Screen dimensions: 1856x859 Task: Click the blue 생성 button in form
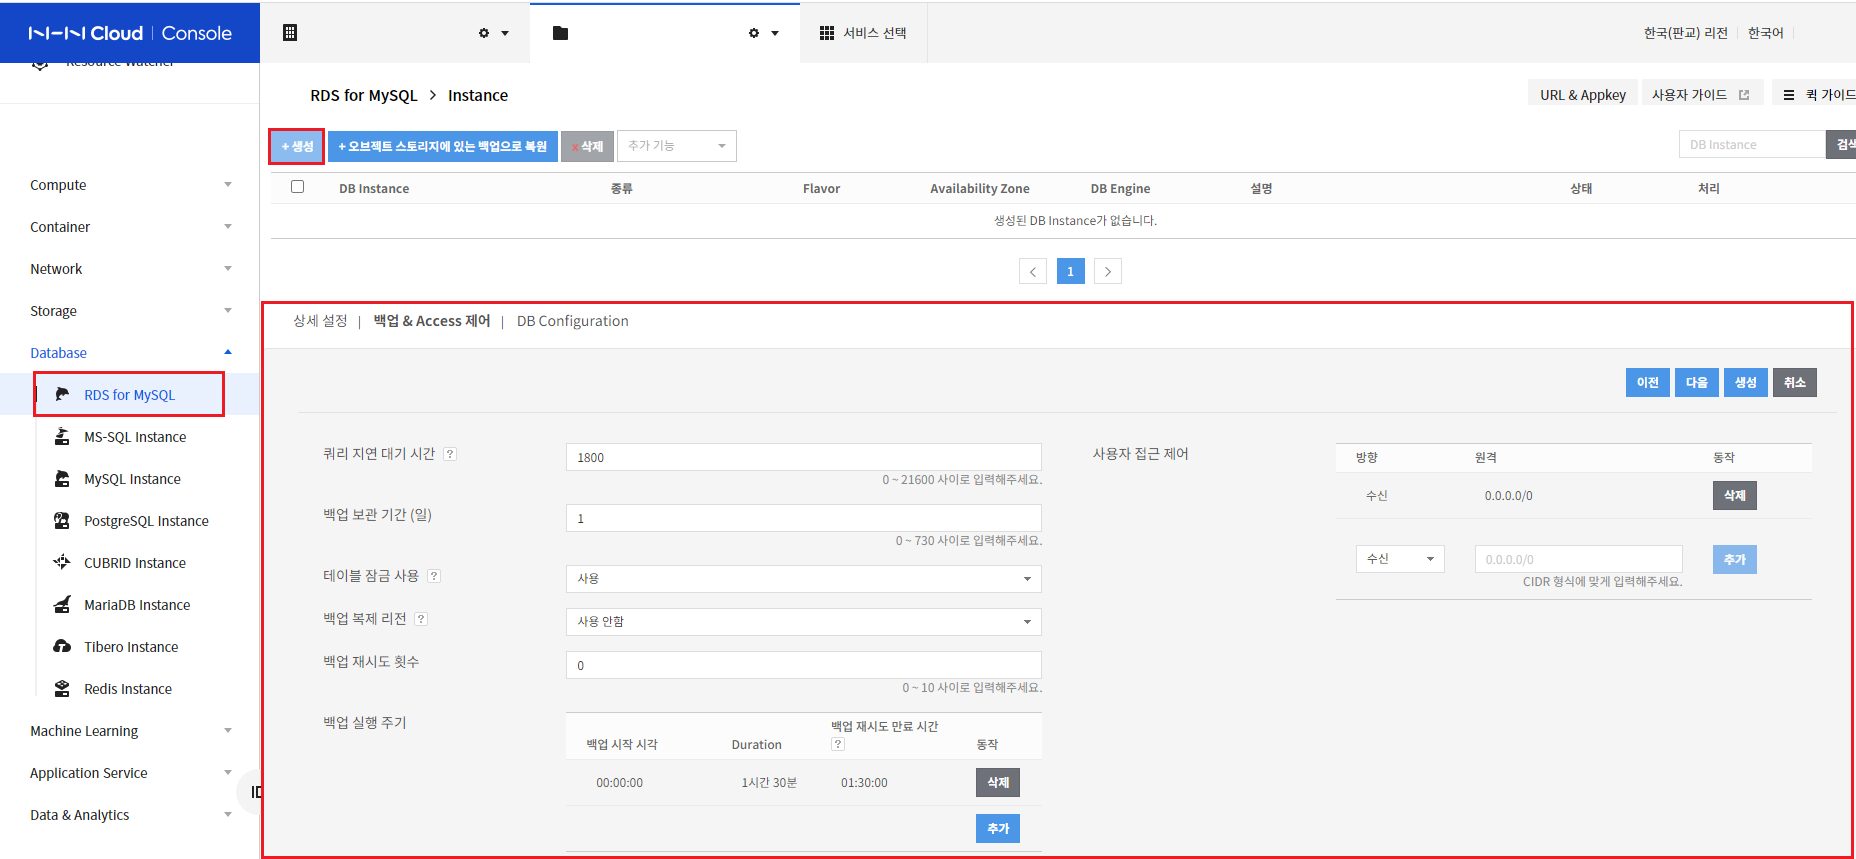tap(1746, 383)
